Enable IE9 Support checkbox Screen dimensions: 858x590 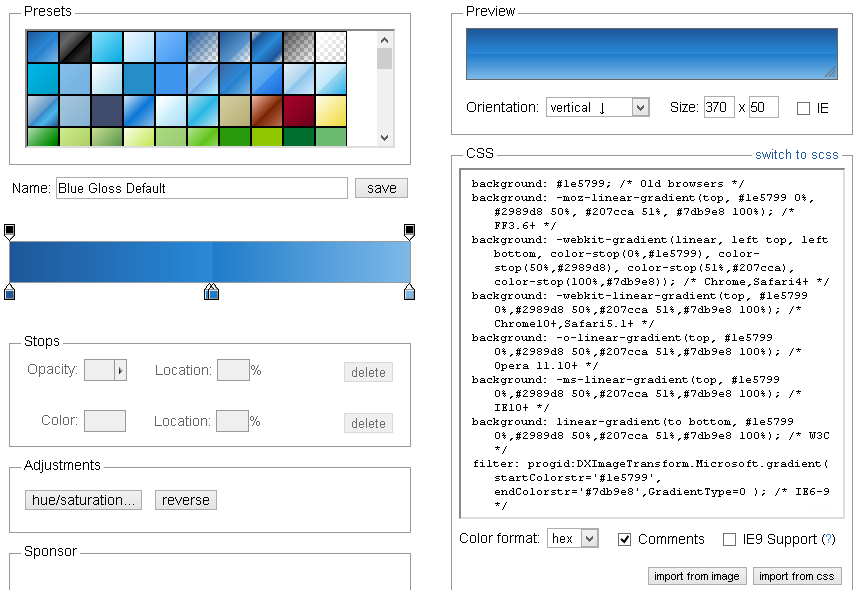[729, 540]
